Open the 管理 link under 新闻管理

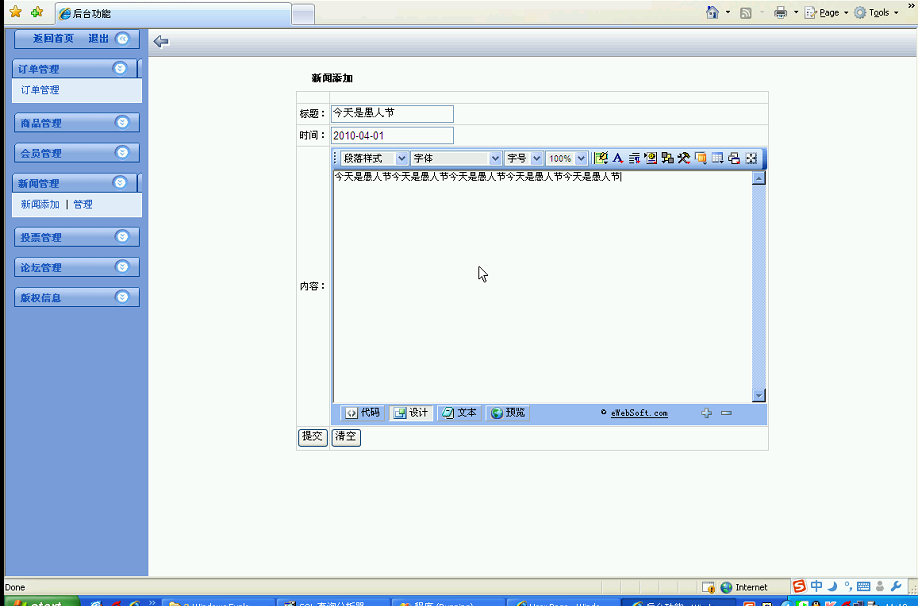tap(83, 204)
